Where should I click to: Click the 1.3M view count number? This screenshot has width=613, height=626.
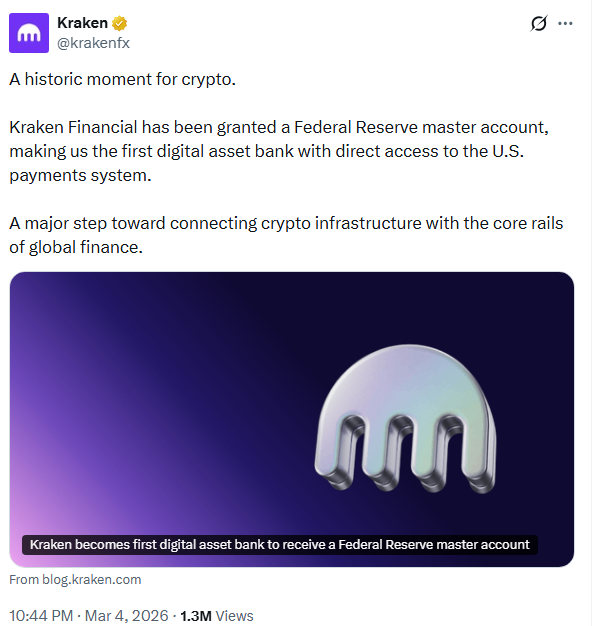tap(196, 615)
